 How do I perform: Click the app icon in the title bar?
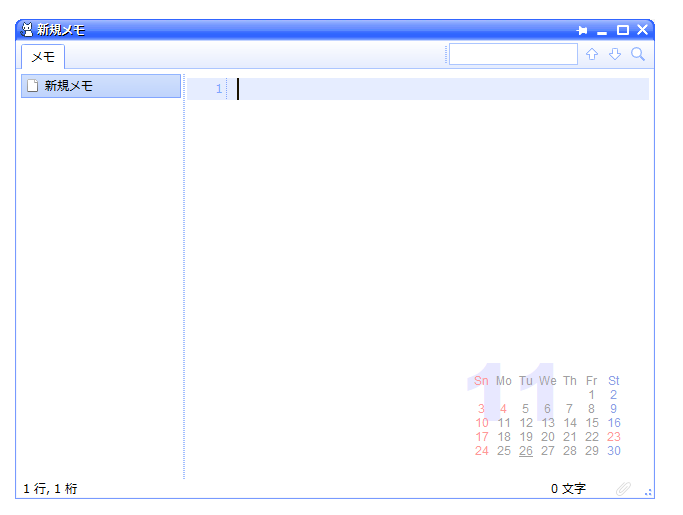(x=27, y=30)
